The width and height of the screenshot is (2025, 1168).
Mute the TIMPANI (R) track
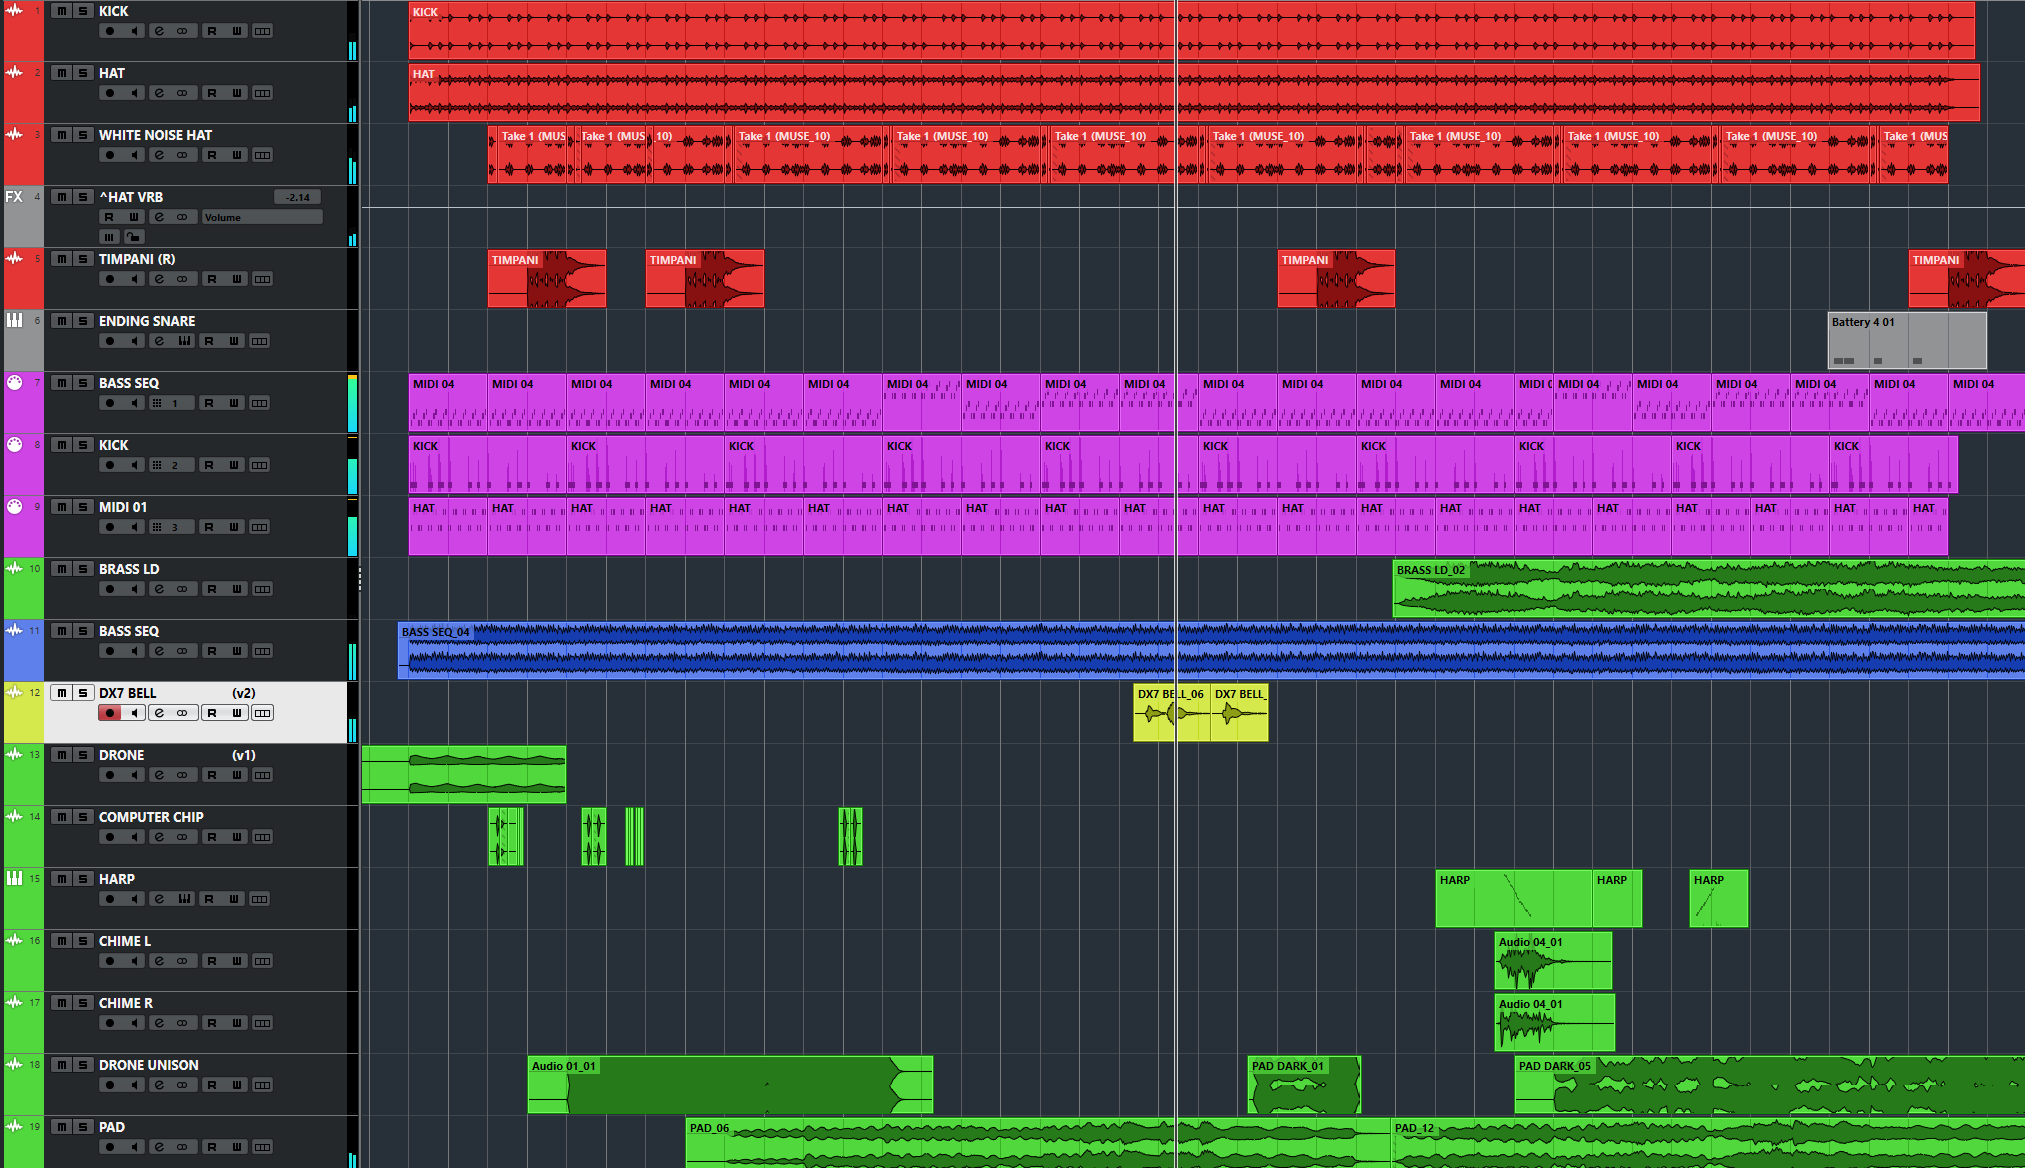click(62, 259)
